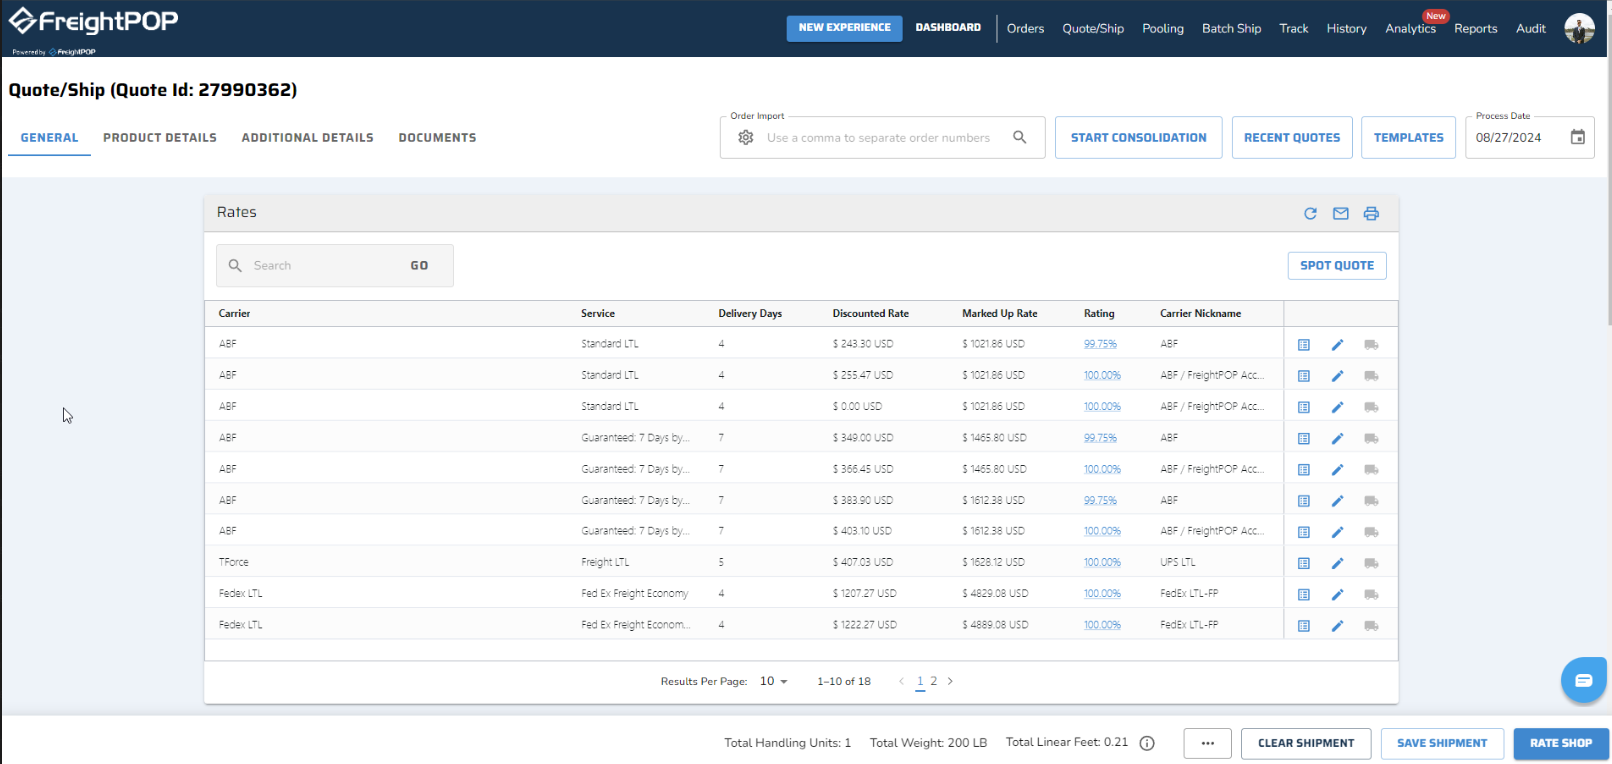Open the 99.75% rating on the $243.30 row

tap(1100, 344)
